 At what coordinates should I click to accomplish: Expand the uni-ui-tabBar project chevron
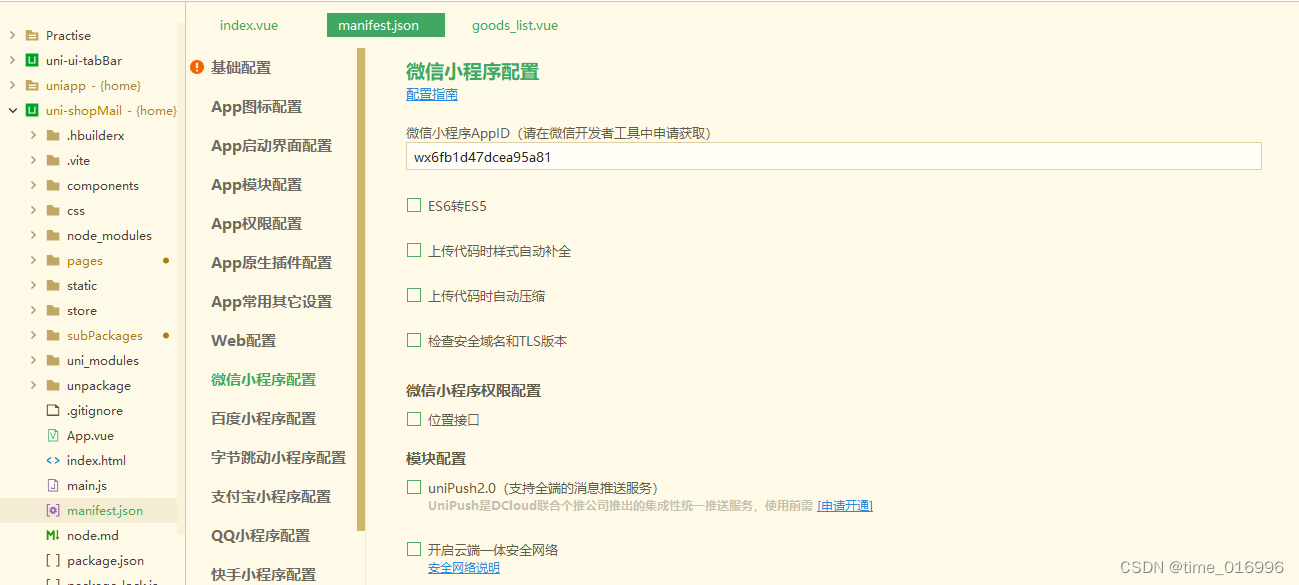(x=12, y=60)
